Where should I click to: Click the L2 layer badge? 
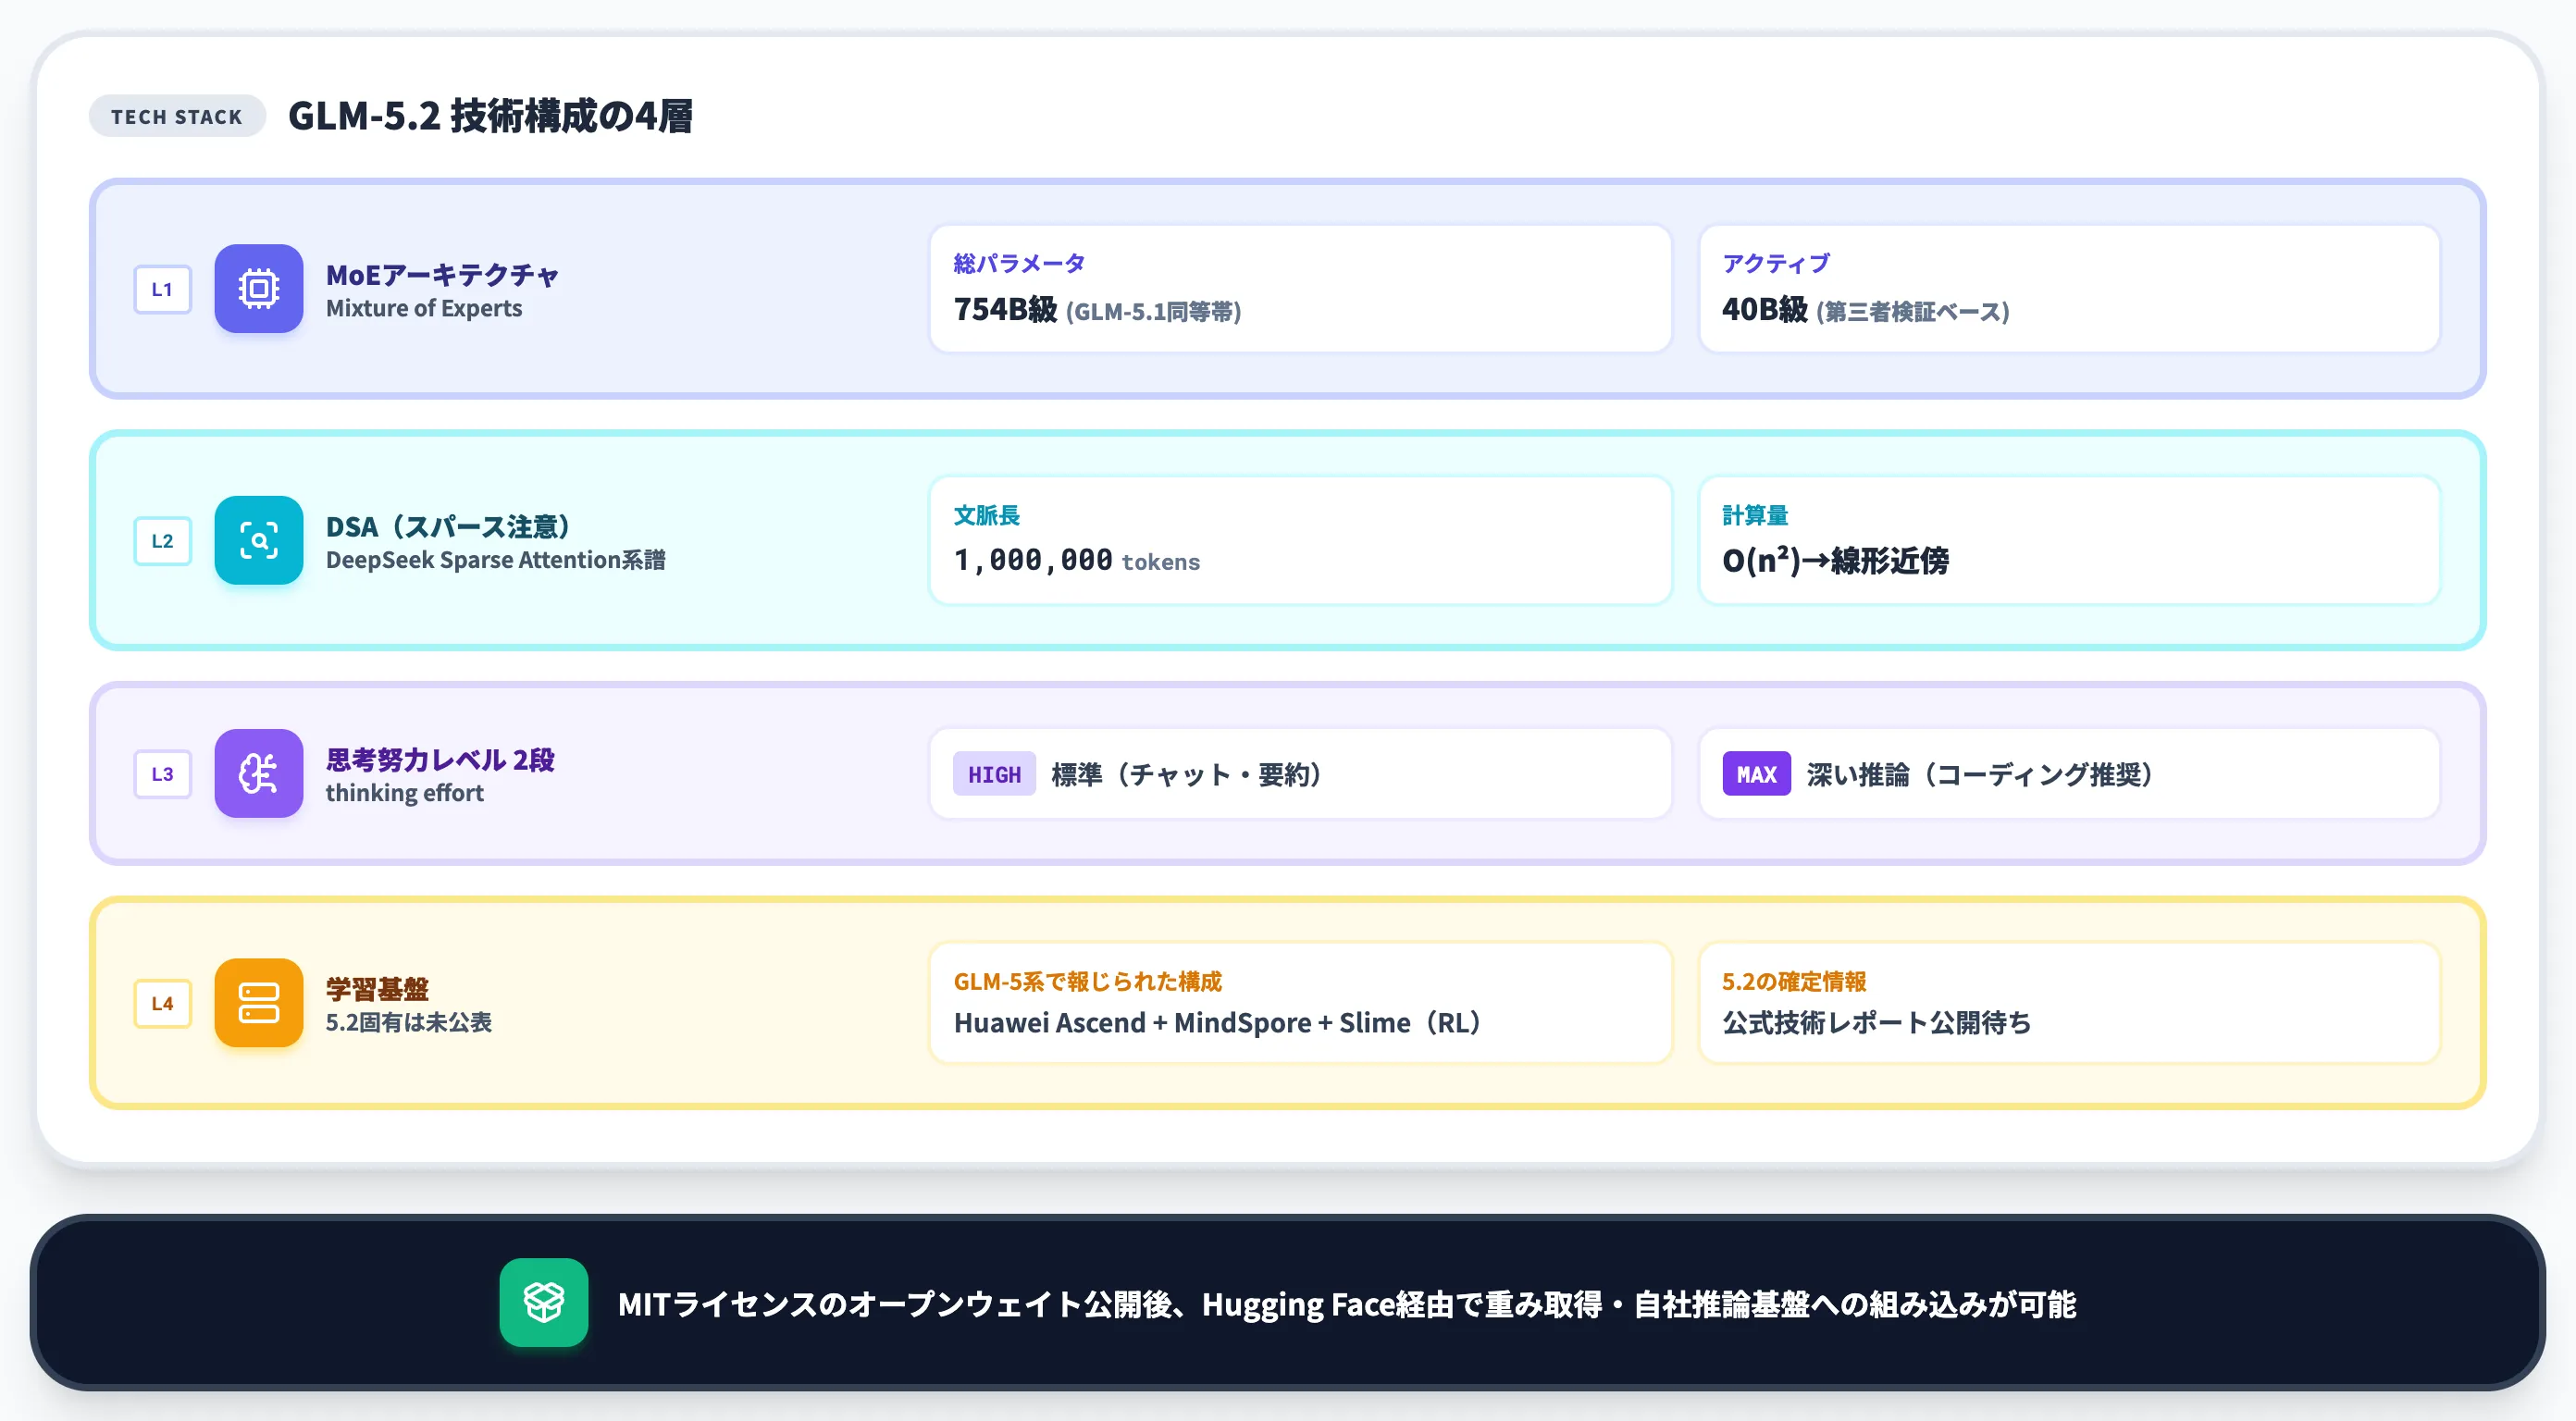[162, 541]
